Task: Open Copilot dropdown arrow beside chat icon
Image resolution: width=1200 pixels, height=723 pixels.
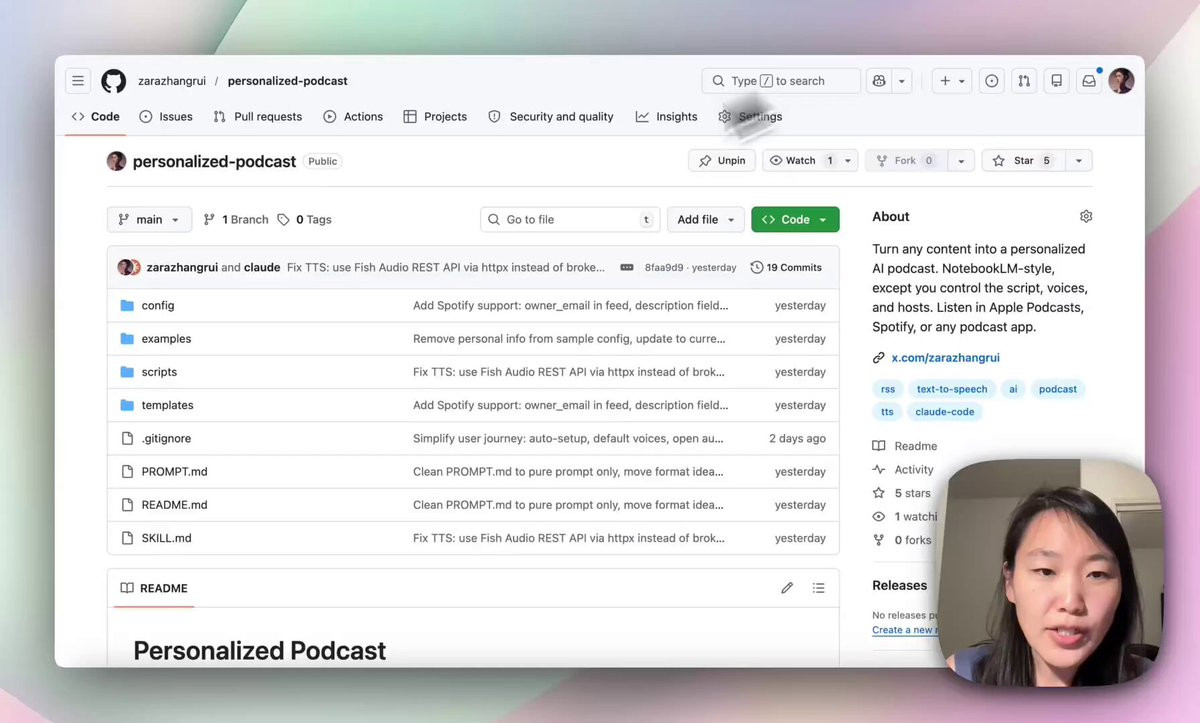Action: (x=902, y=81)
